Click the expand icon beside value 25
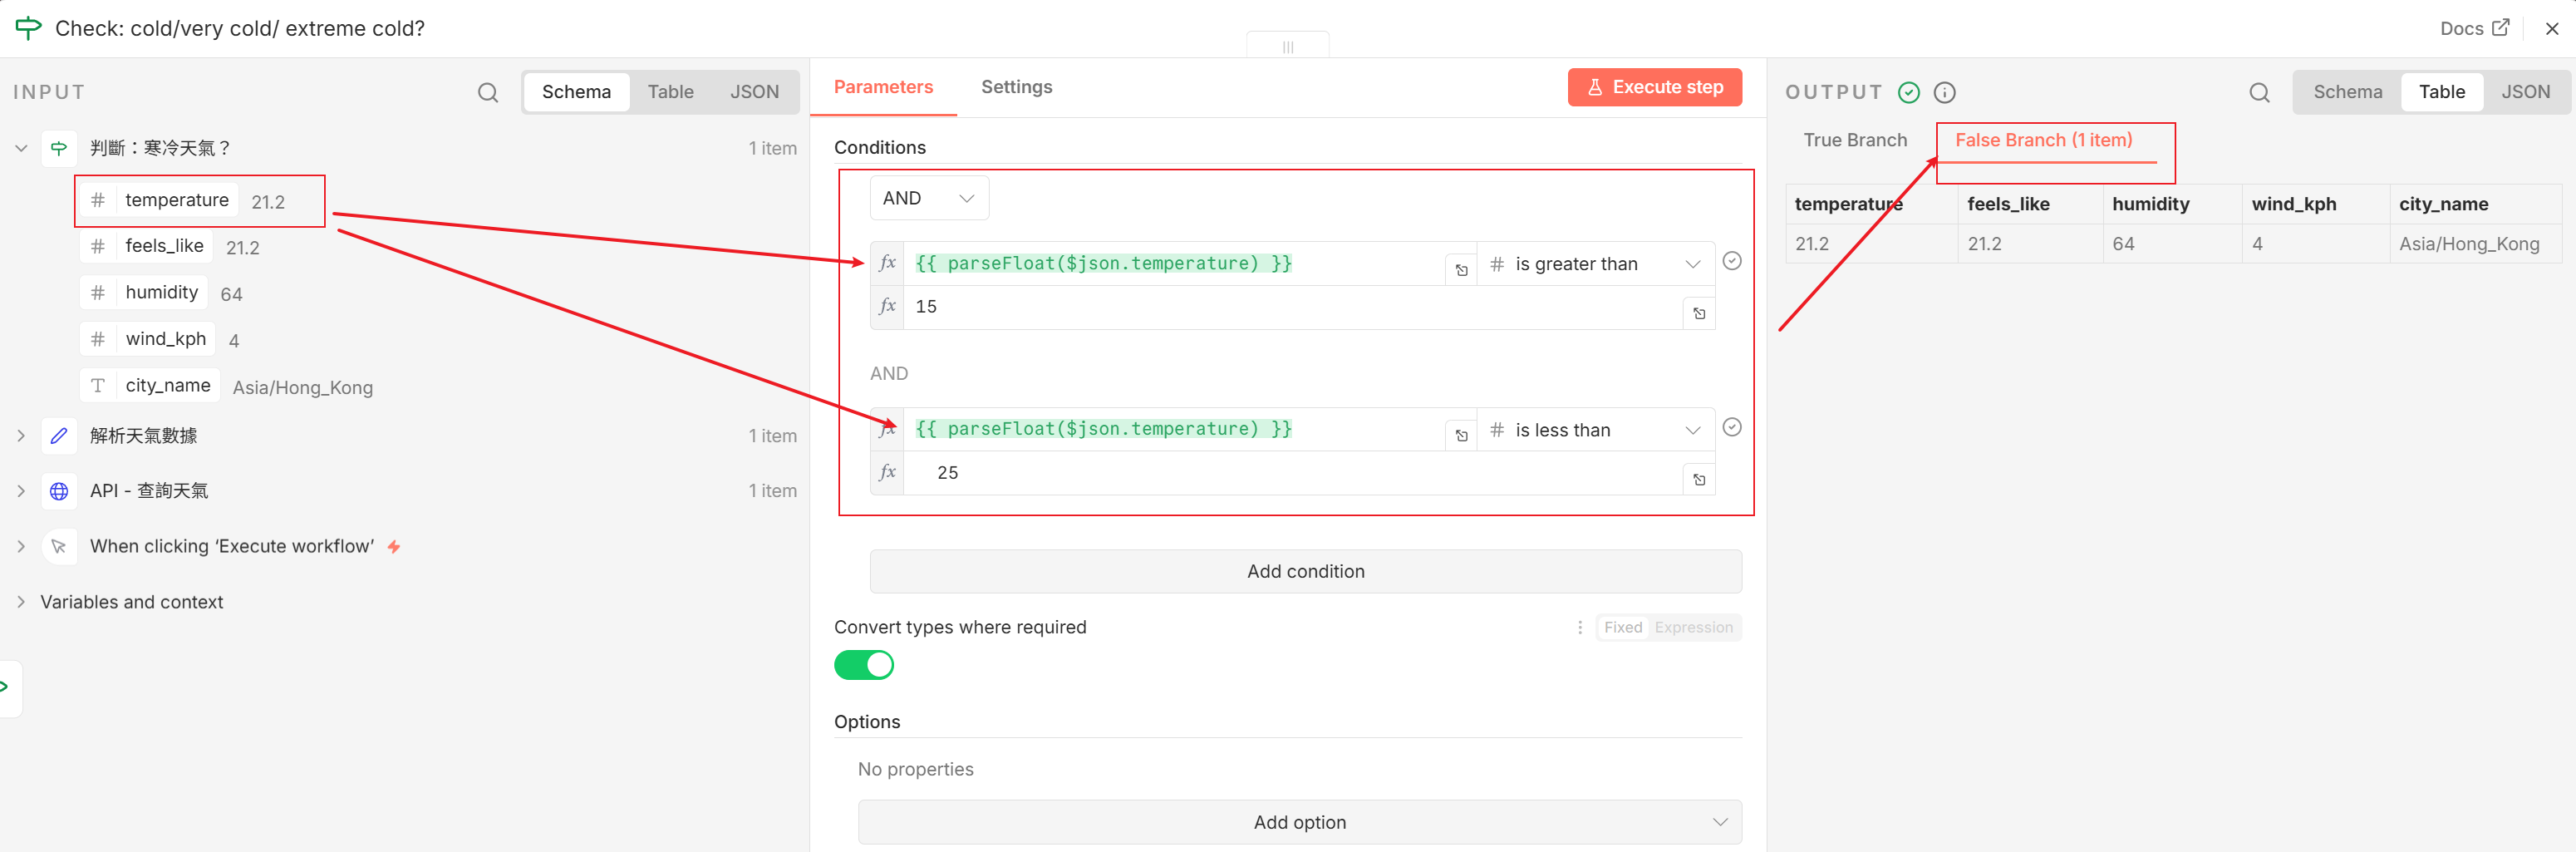Image resolution: width=2576 pixels, height=852 pixels. tap(1699, 479)
